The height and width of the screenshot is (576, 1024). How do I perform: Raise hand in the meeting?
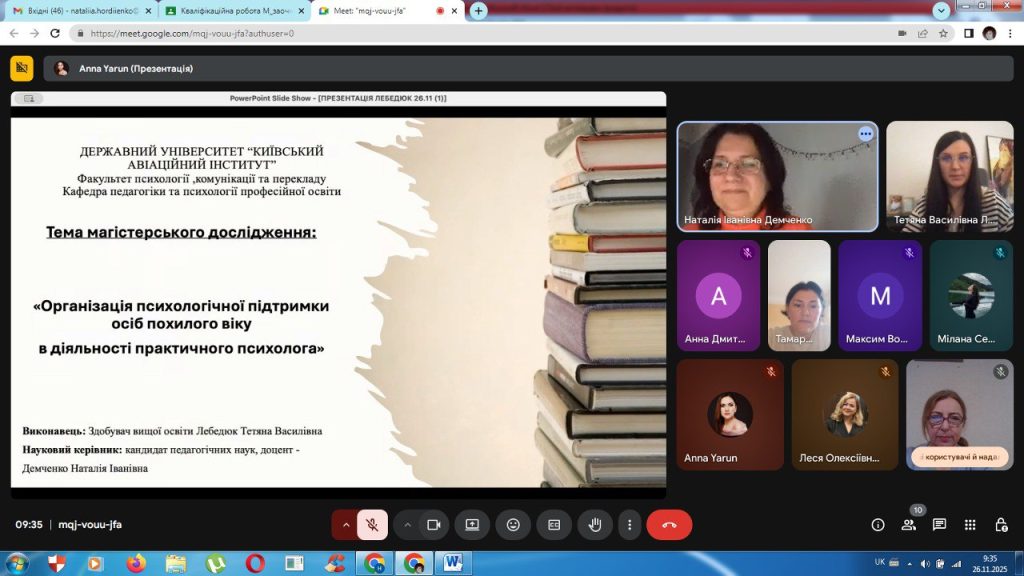(x=594, y=525)
